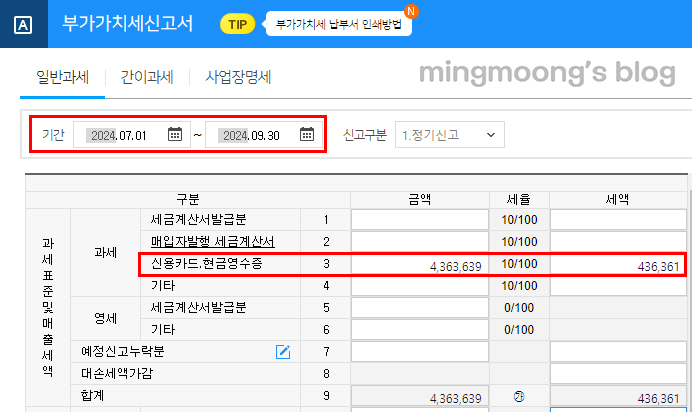
Task: Click the 합계 row label
Action: [x=92, y=396]
